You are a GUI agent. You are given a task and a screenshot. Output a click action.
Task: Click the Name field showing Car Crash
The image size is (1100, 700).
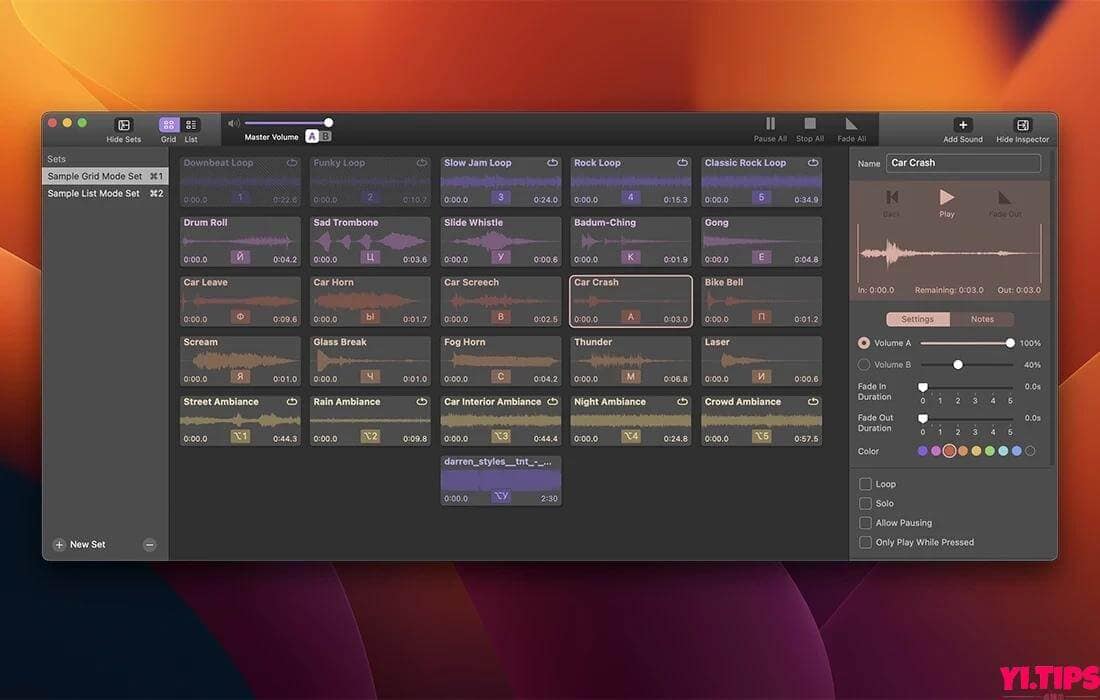pyautogui.click(x=962, y=163)
